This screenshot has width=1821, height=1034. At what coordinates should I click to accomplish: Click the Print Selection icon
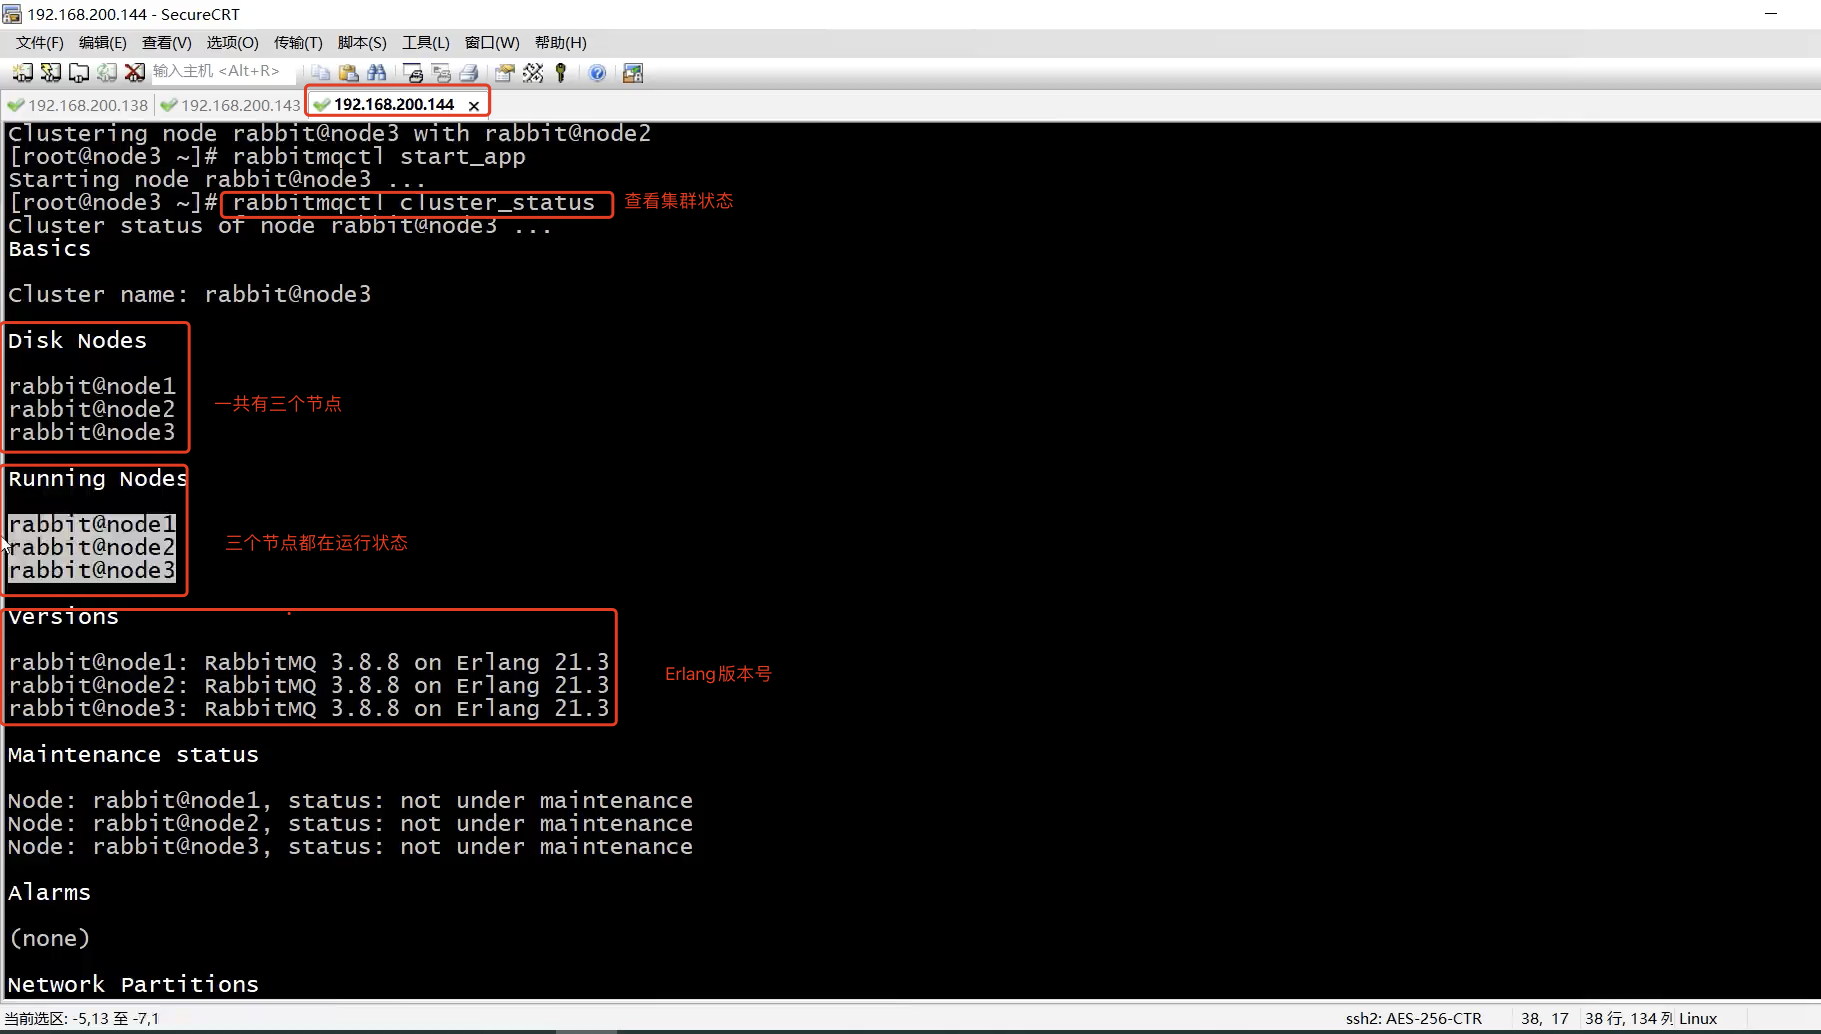[440, 72]
